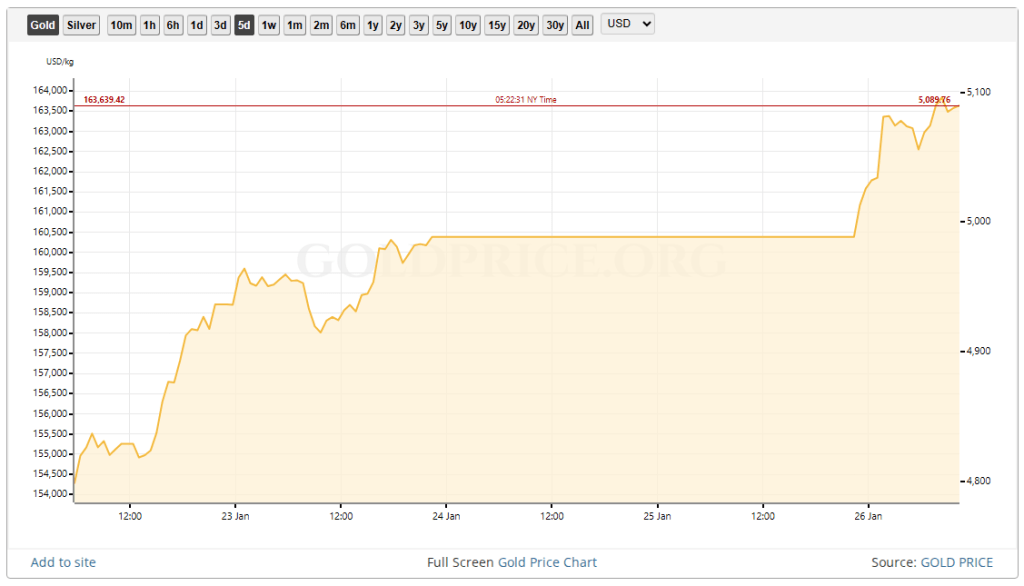Open the USD currency dropdown
Image resolution: width=1024 pixels, height=586 pixels.
coord(627,24)
